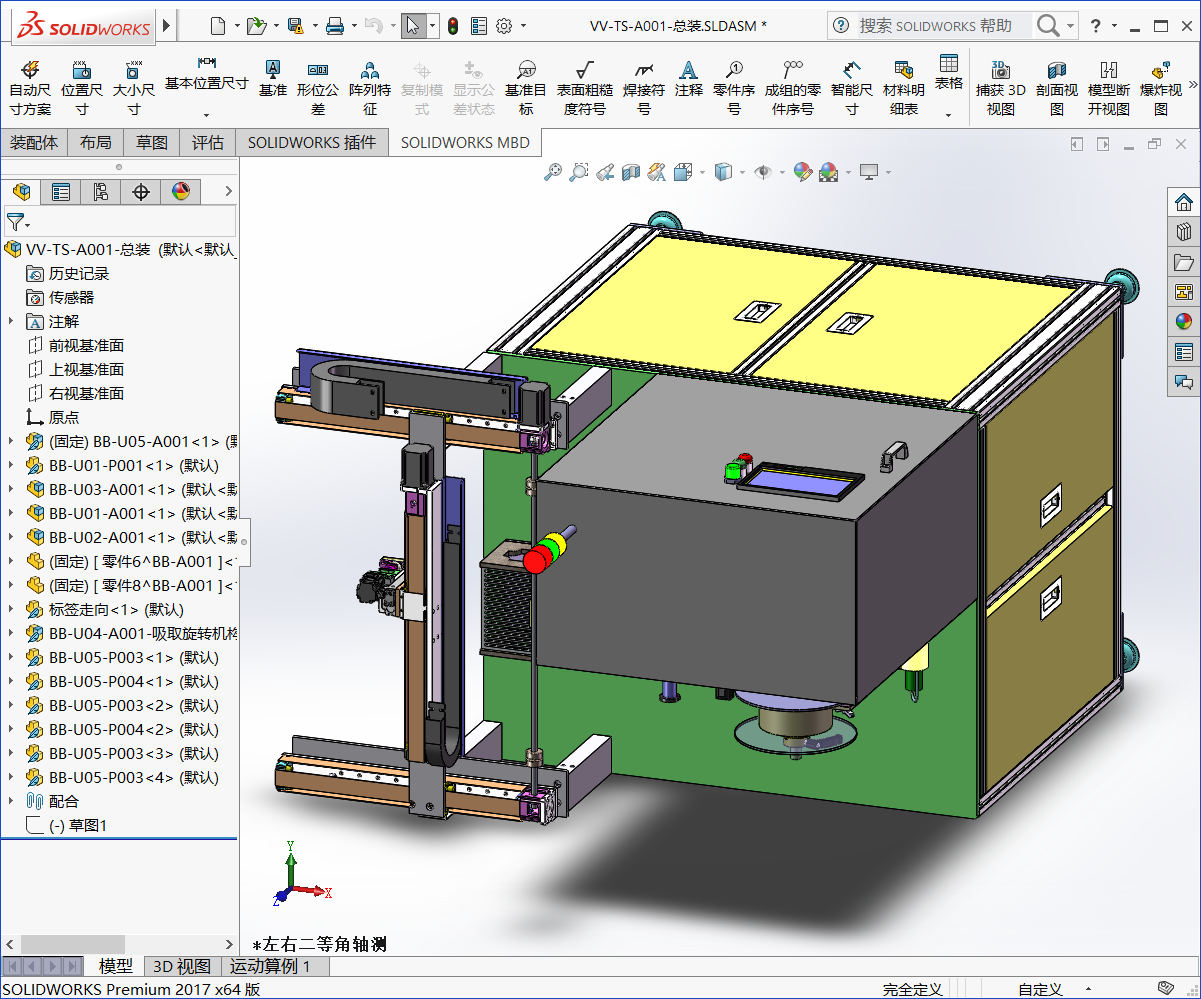This screenshot has width=1201, height=999.
Task: Click the Select cursor tool in top toolbar
Action: pyautogui.click(x=413, y=26)
